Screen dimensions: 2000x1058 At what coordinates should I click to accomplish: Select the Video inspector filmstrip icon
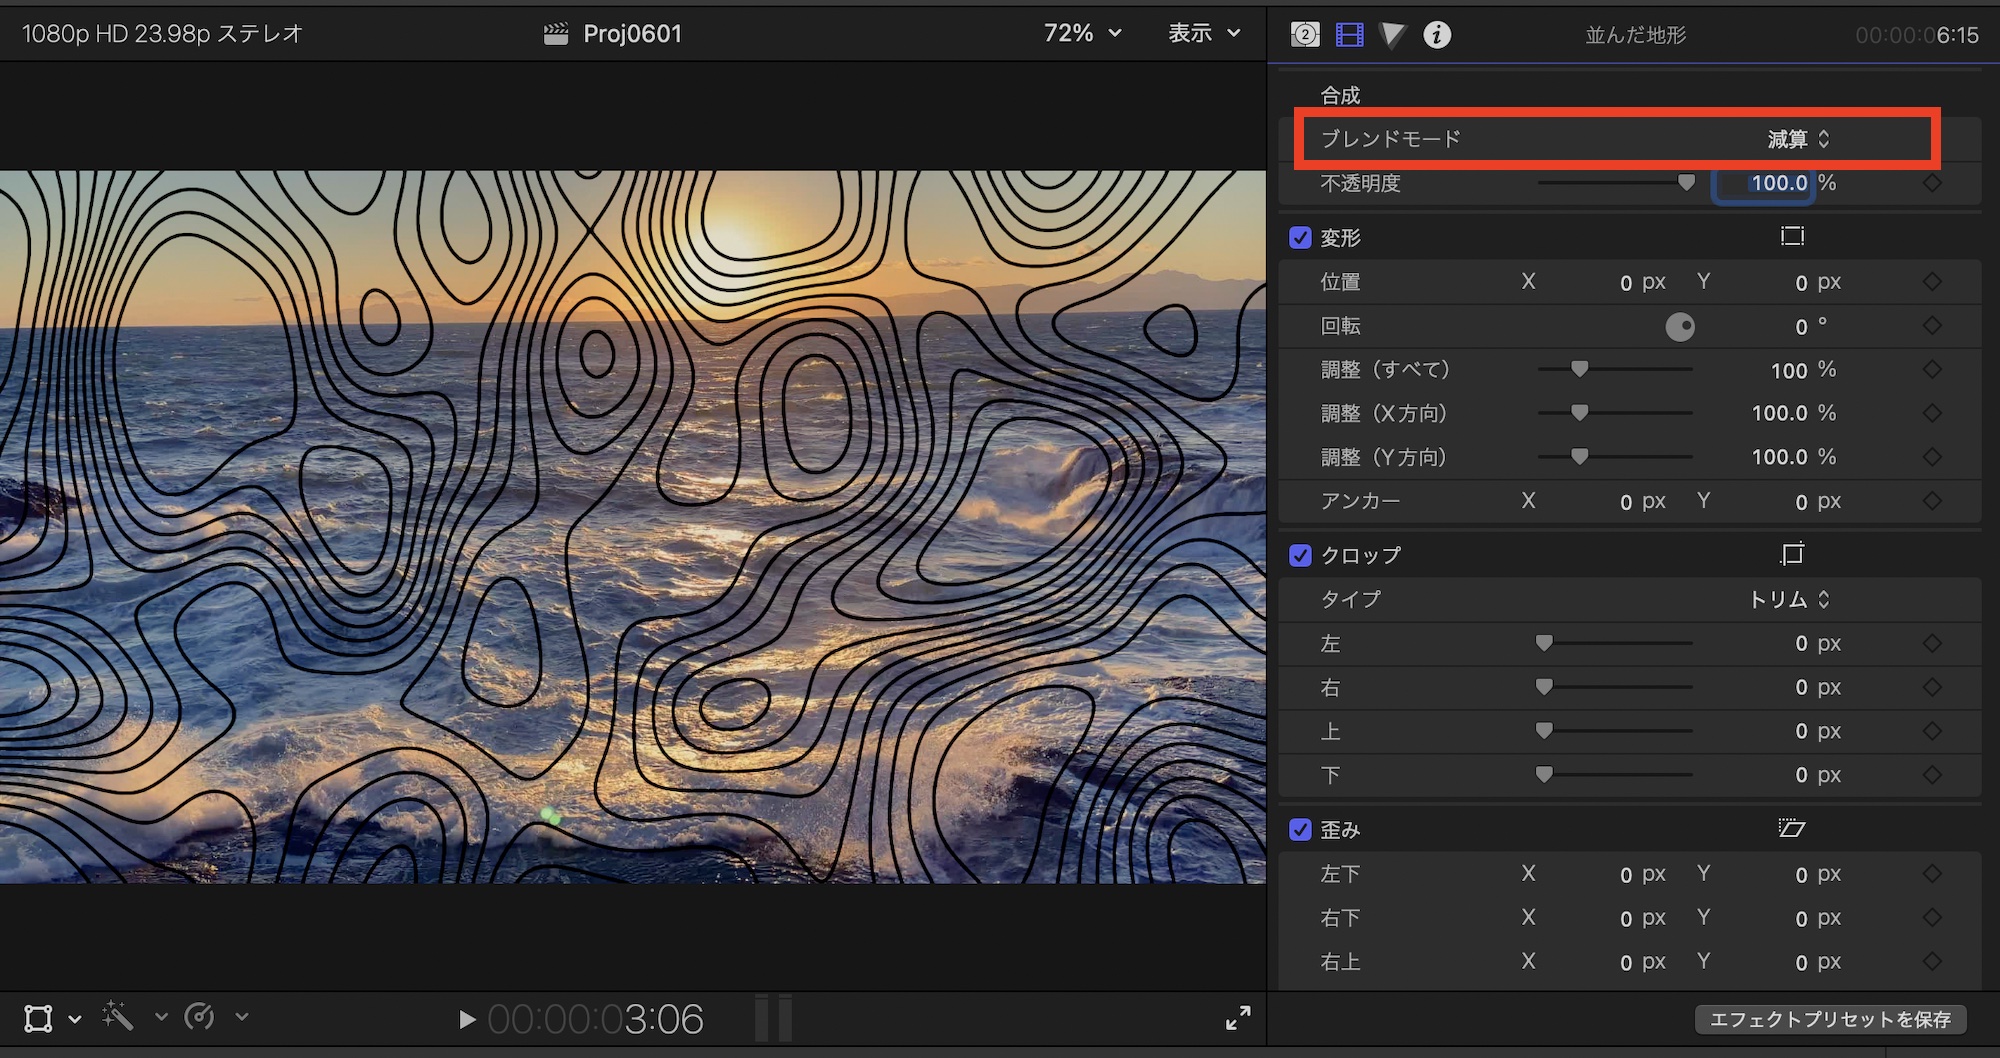point(1349,35)
